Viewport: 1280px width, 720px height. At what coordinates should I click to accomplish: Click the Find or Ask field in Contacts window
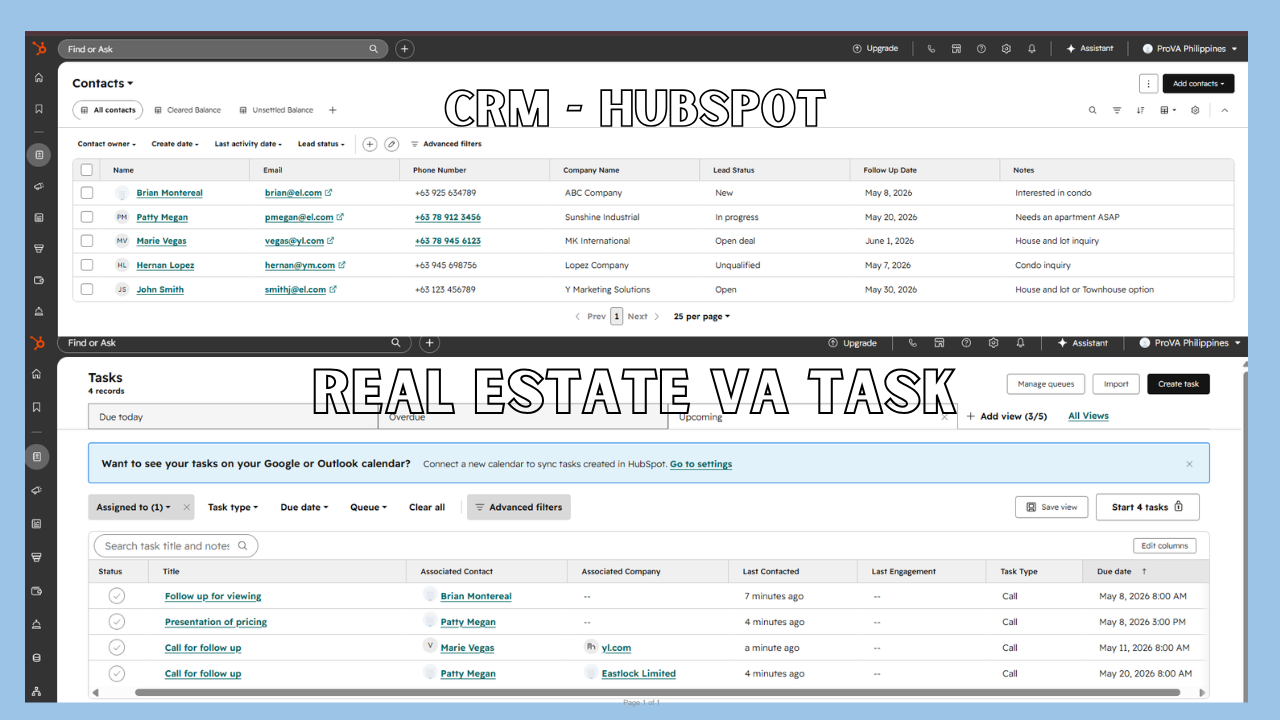[222, 48]
